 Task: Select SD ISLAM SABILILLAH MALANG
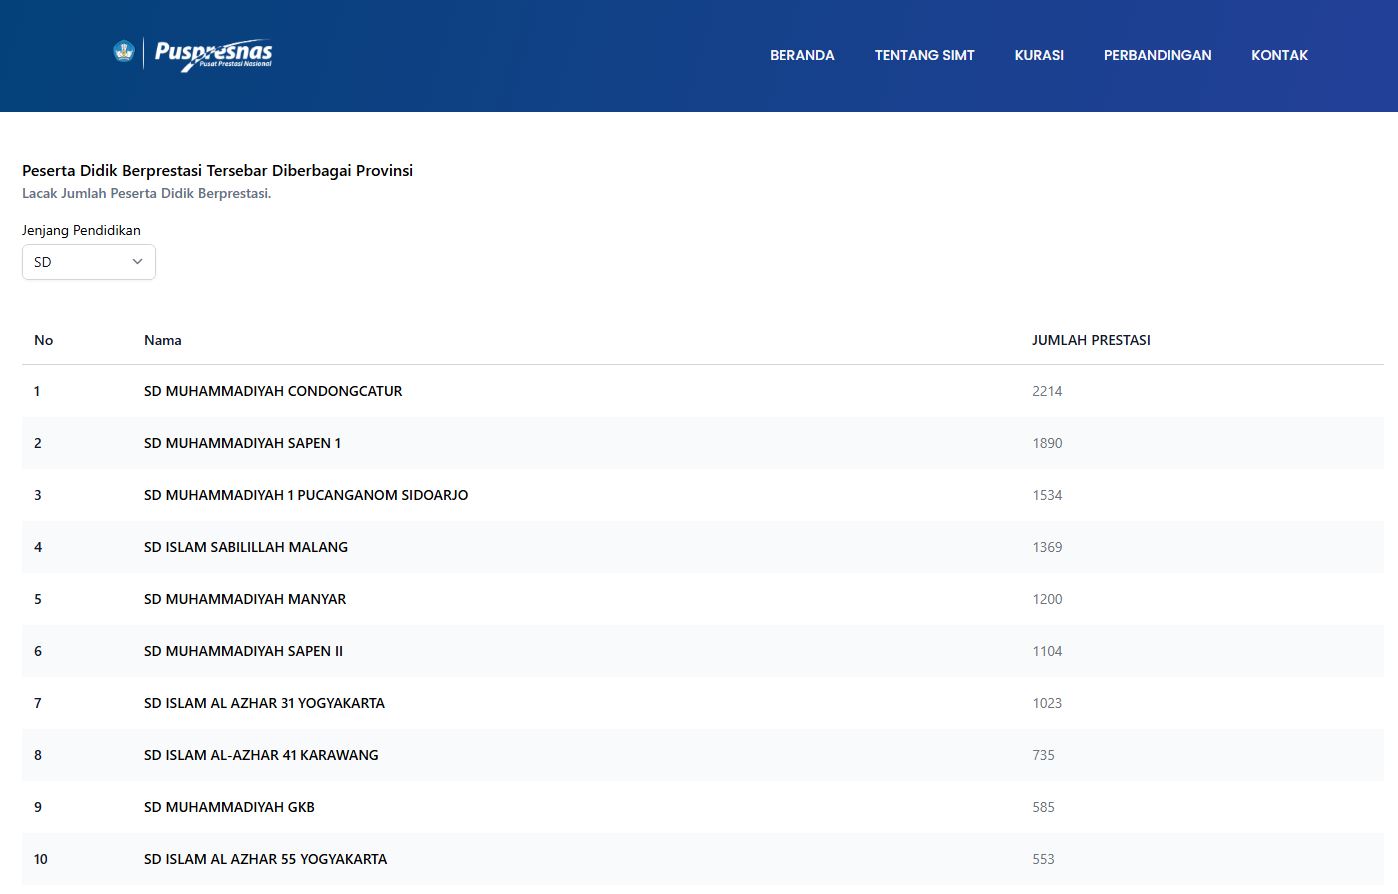point(246,547)
